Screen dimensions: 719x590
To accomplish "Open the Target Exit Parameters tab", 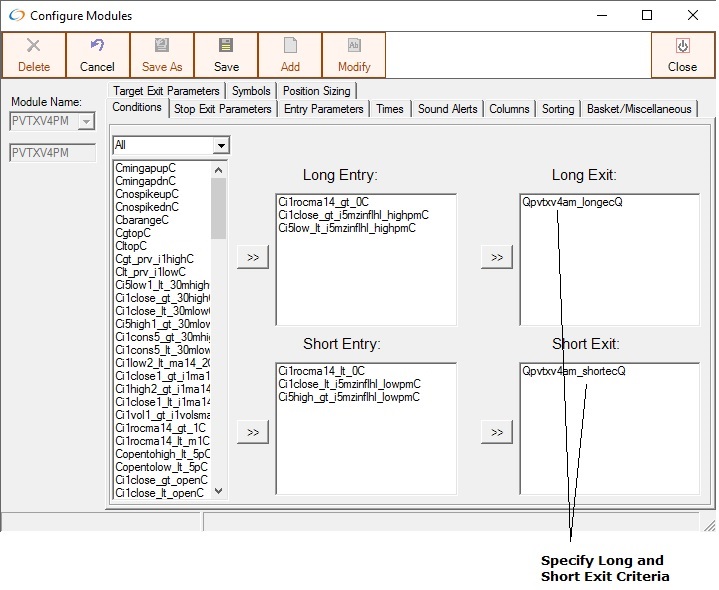I will [x=166, y=91].
